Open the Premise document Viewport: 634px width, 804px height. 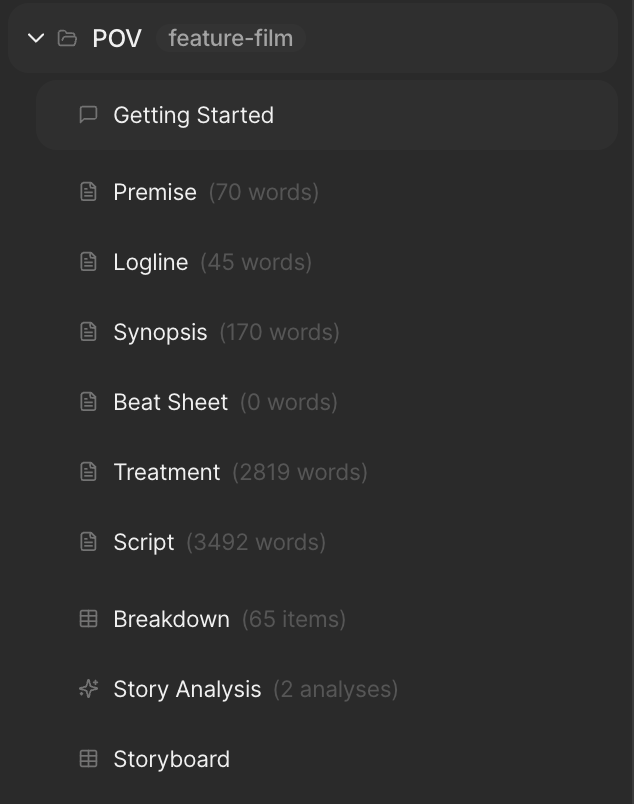[x=155, y=192]
